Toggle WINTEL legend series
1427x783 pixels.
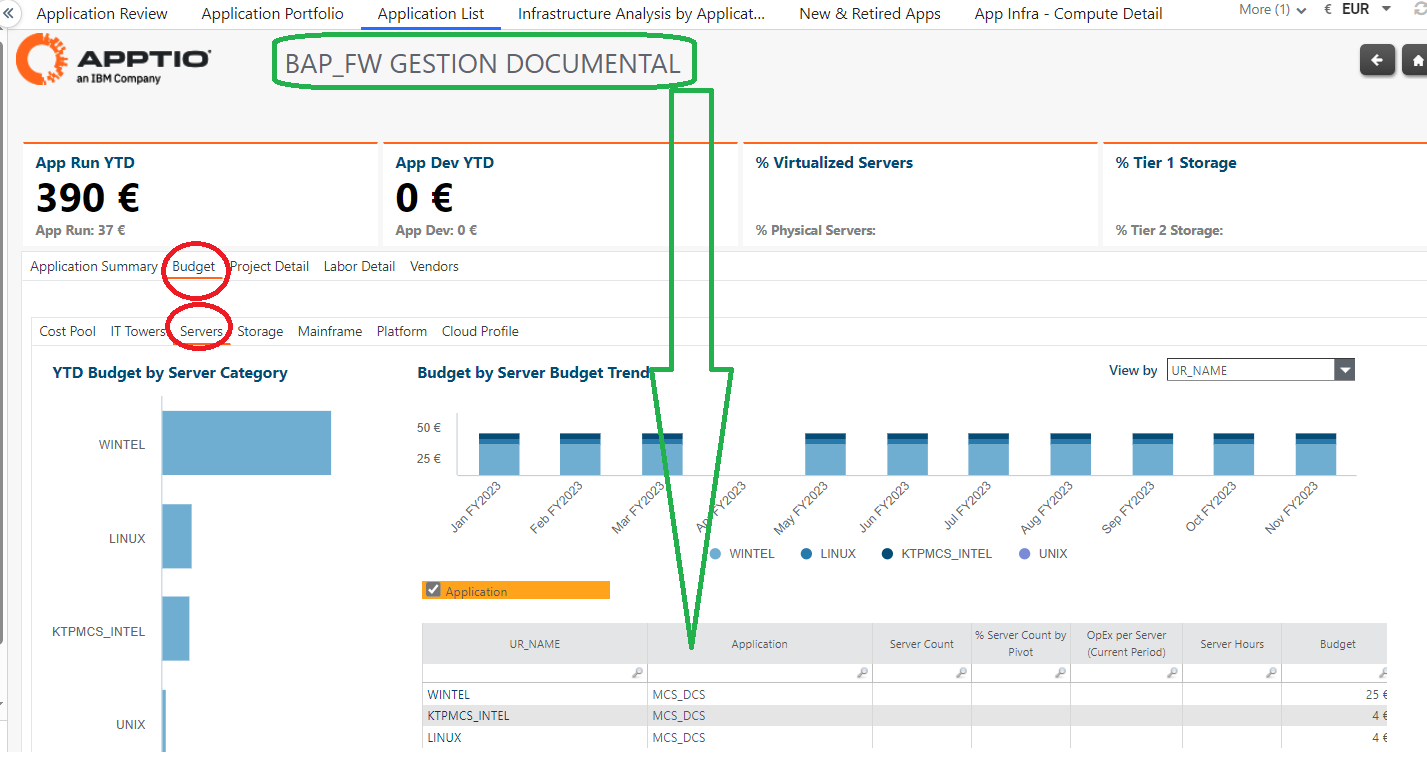(x=741, y=553)
